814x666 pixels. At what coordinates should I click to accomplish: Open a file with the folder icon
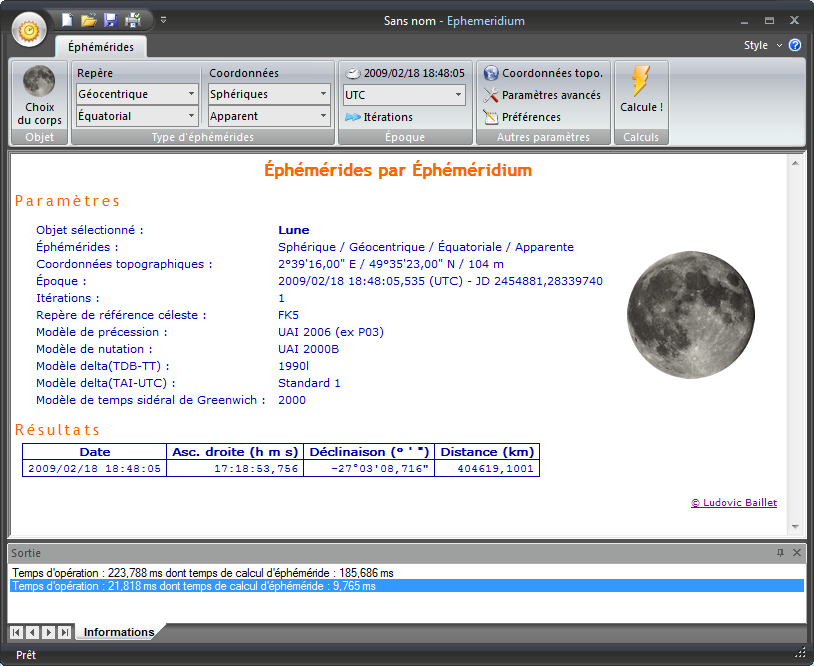[x=88, y=20]
